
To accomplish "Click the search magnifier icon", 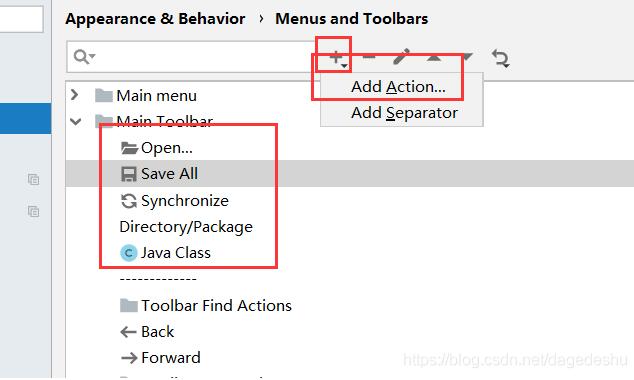I will (x=81, y=56).
